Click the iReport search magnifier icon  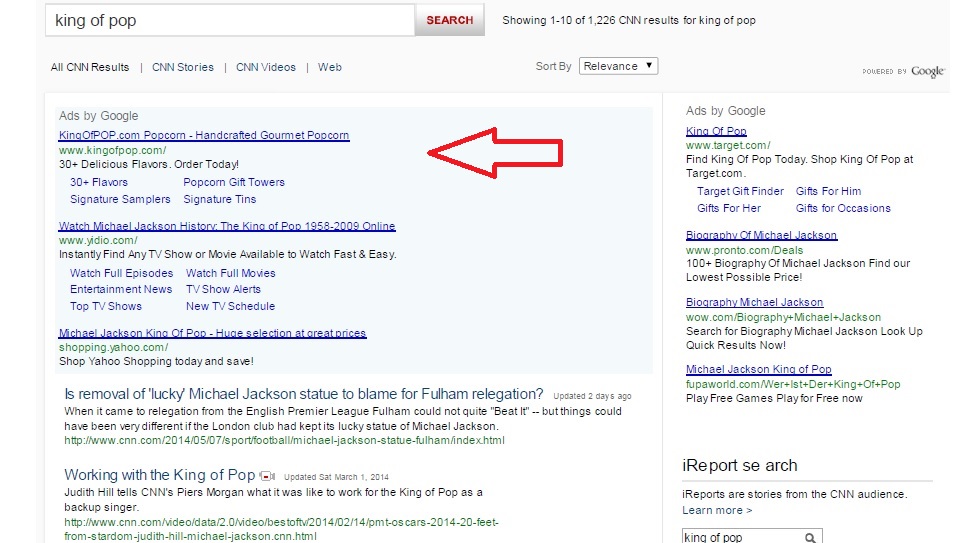pos(811,537)
